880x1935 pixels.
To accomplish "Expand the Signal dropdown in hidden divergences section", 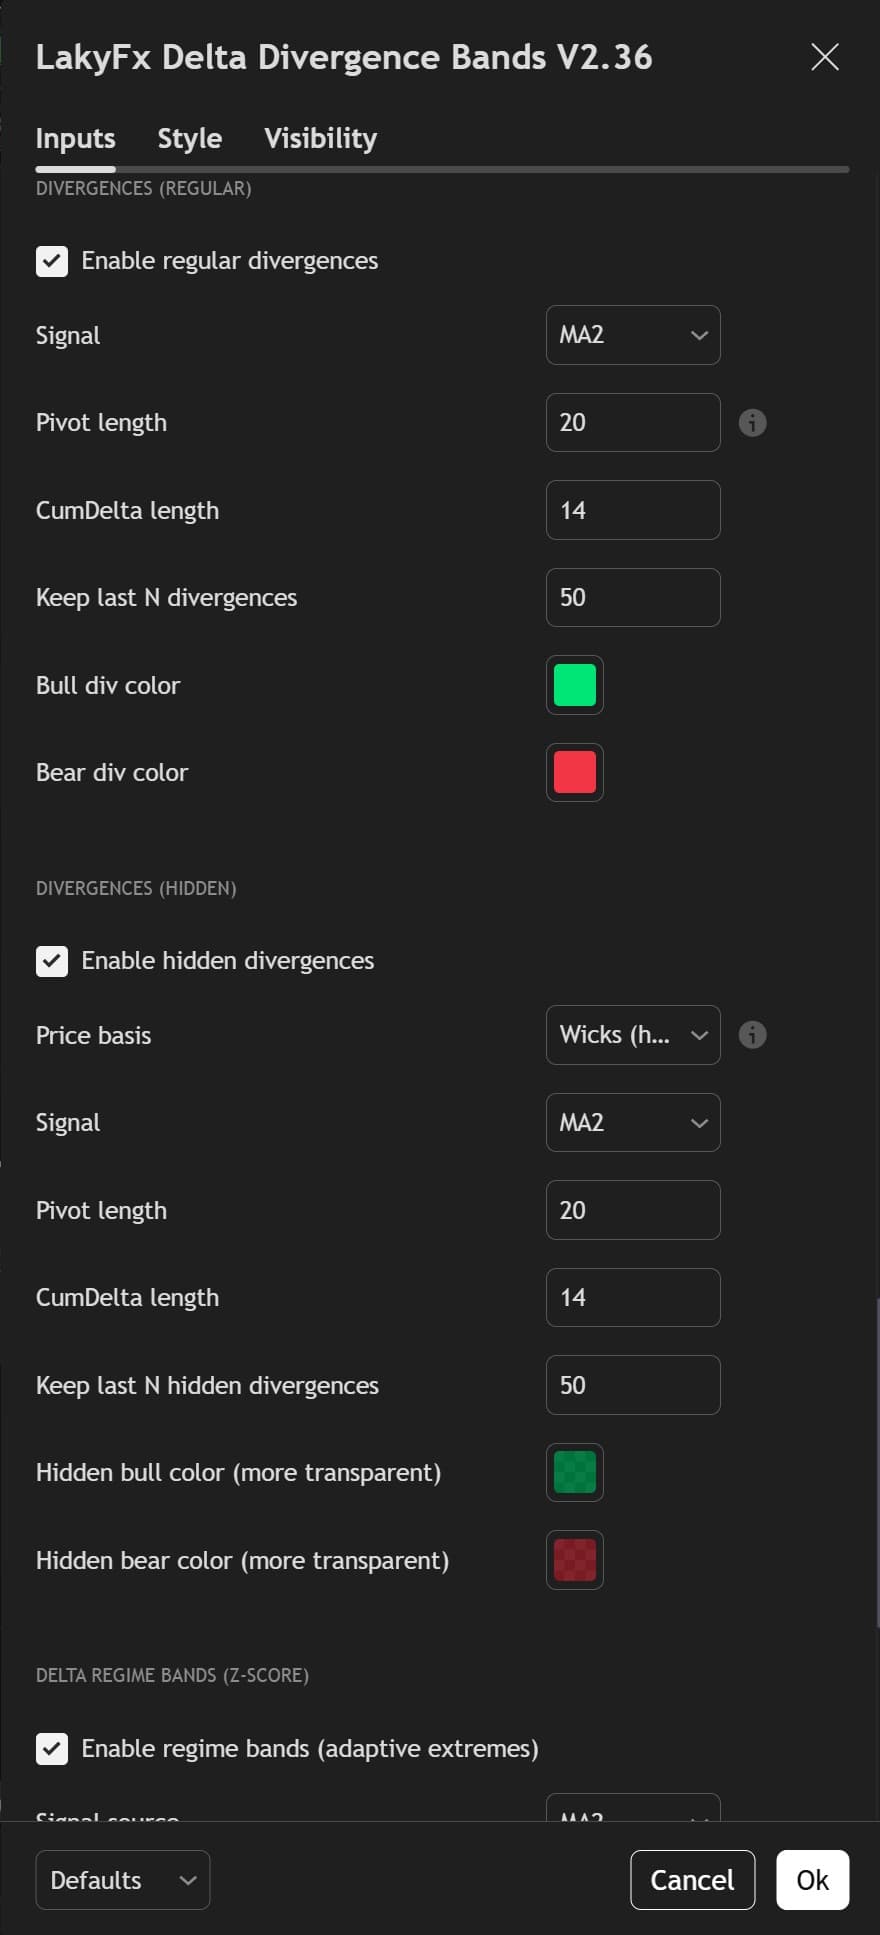I will click(x=633, y=1122).
